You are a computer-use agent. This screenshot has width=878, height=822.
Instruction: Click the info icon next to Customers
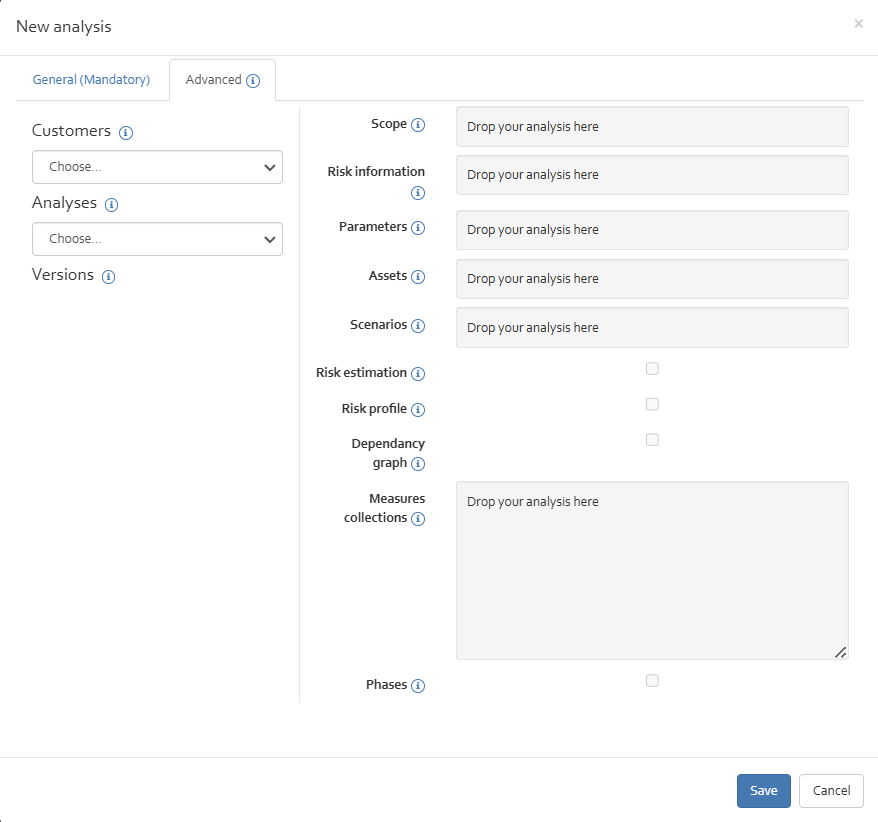[126, 133]
